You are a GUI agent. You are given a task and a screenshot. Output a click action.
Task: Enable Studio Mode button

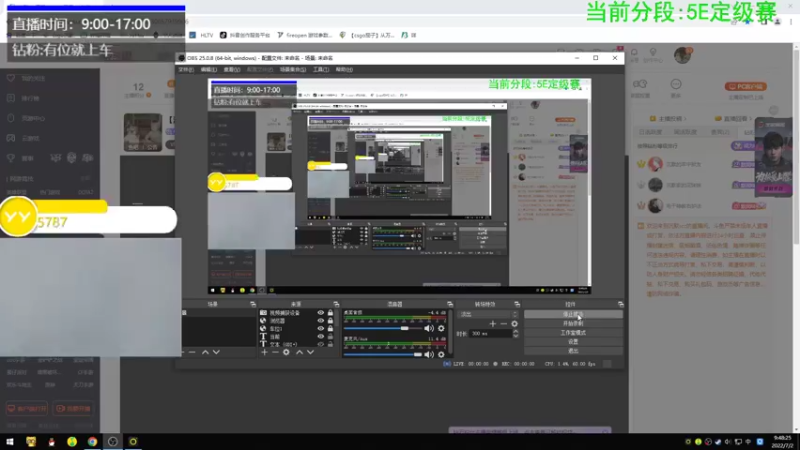pyautogui.click(x=573, y=333)
